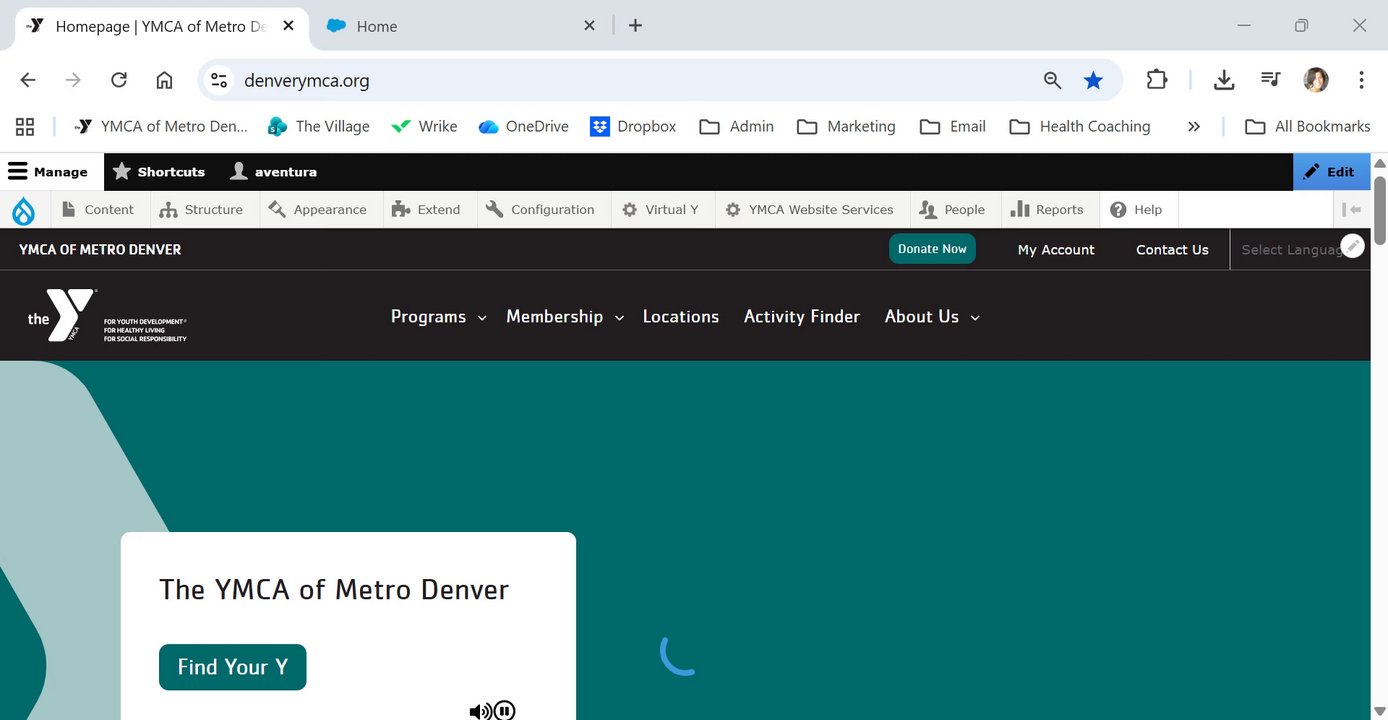Open the YMCA of Metro Den... bookmark
The width and height of the screenshot is (1388, 720).
[x=161, y=126]
